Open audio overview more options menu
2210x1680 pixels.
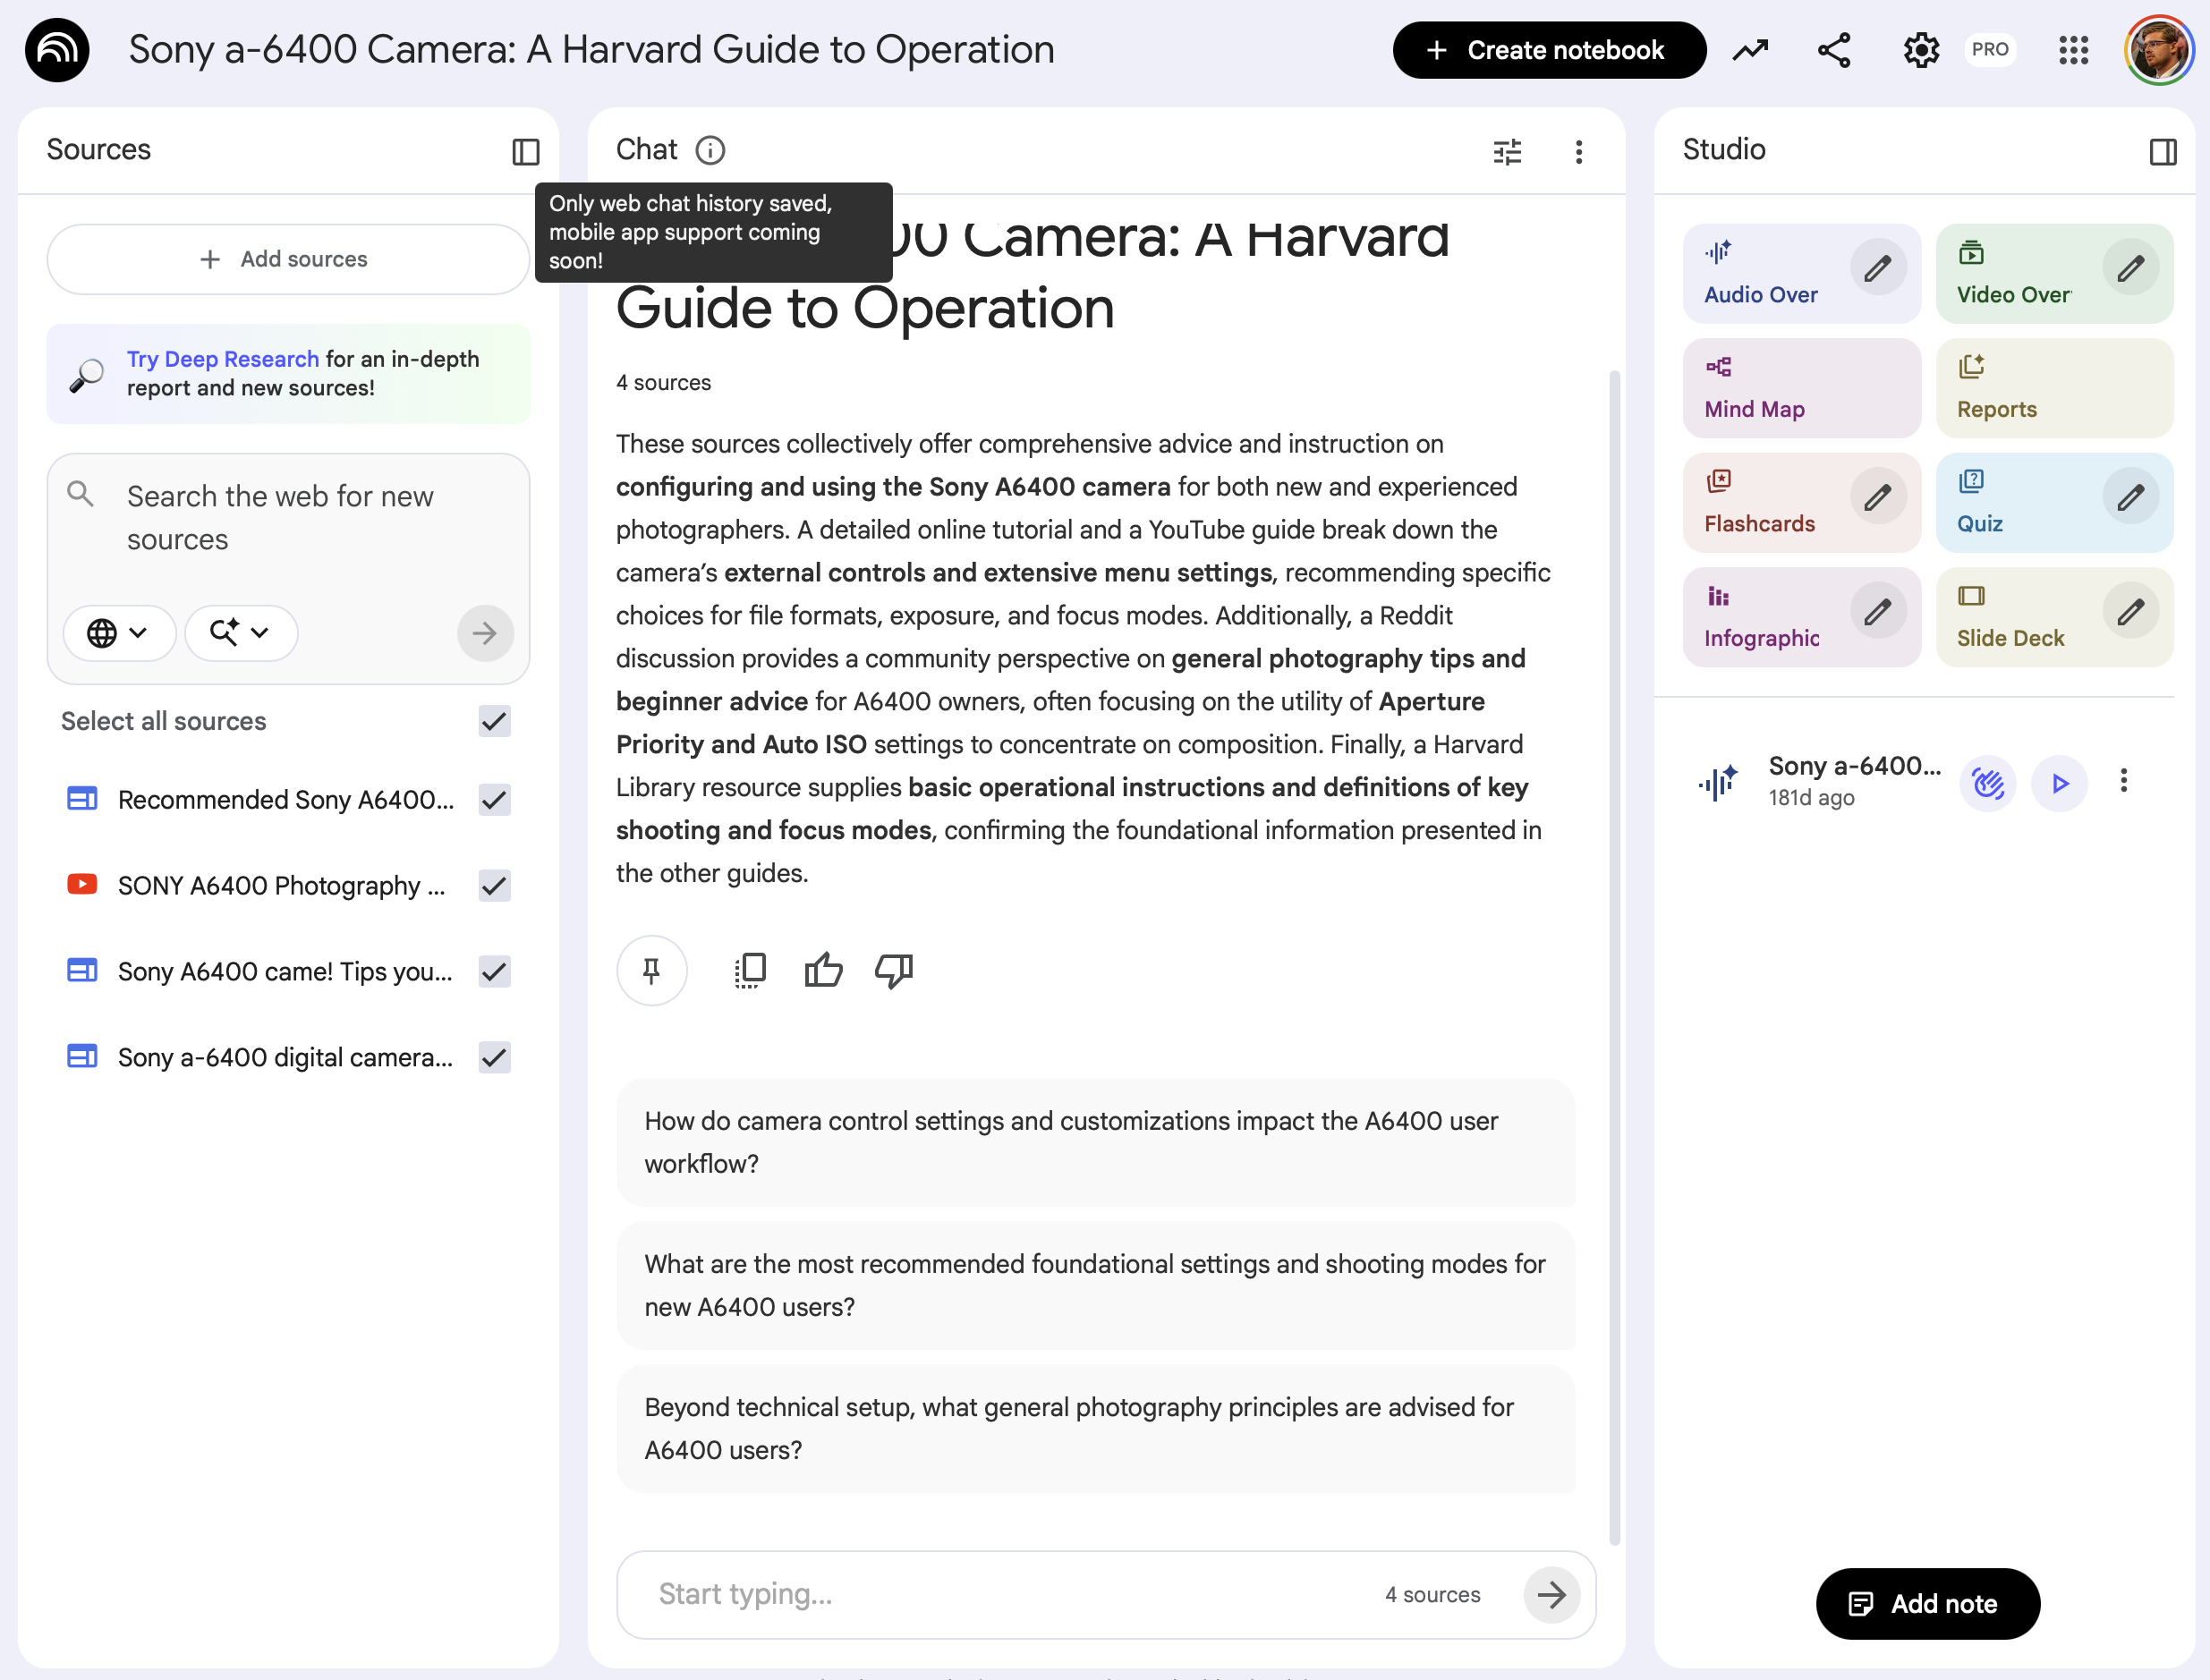click(x=2123, y=781)
